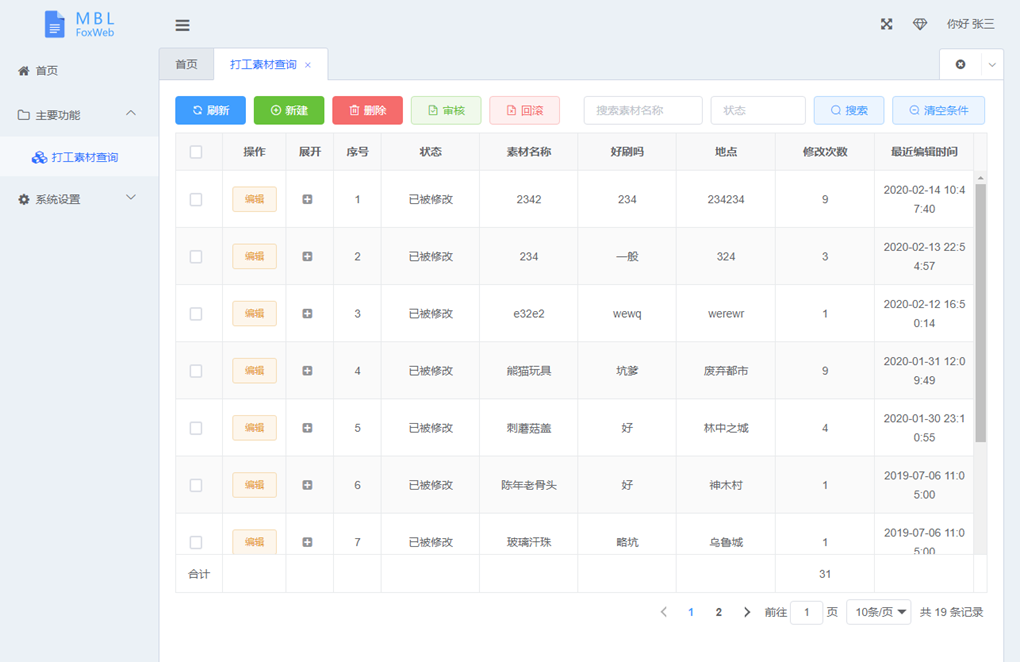Expand row 7 with plus icon
The width and height of the screenshot is (1020, 662).
(x=308, y=542)
